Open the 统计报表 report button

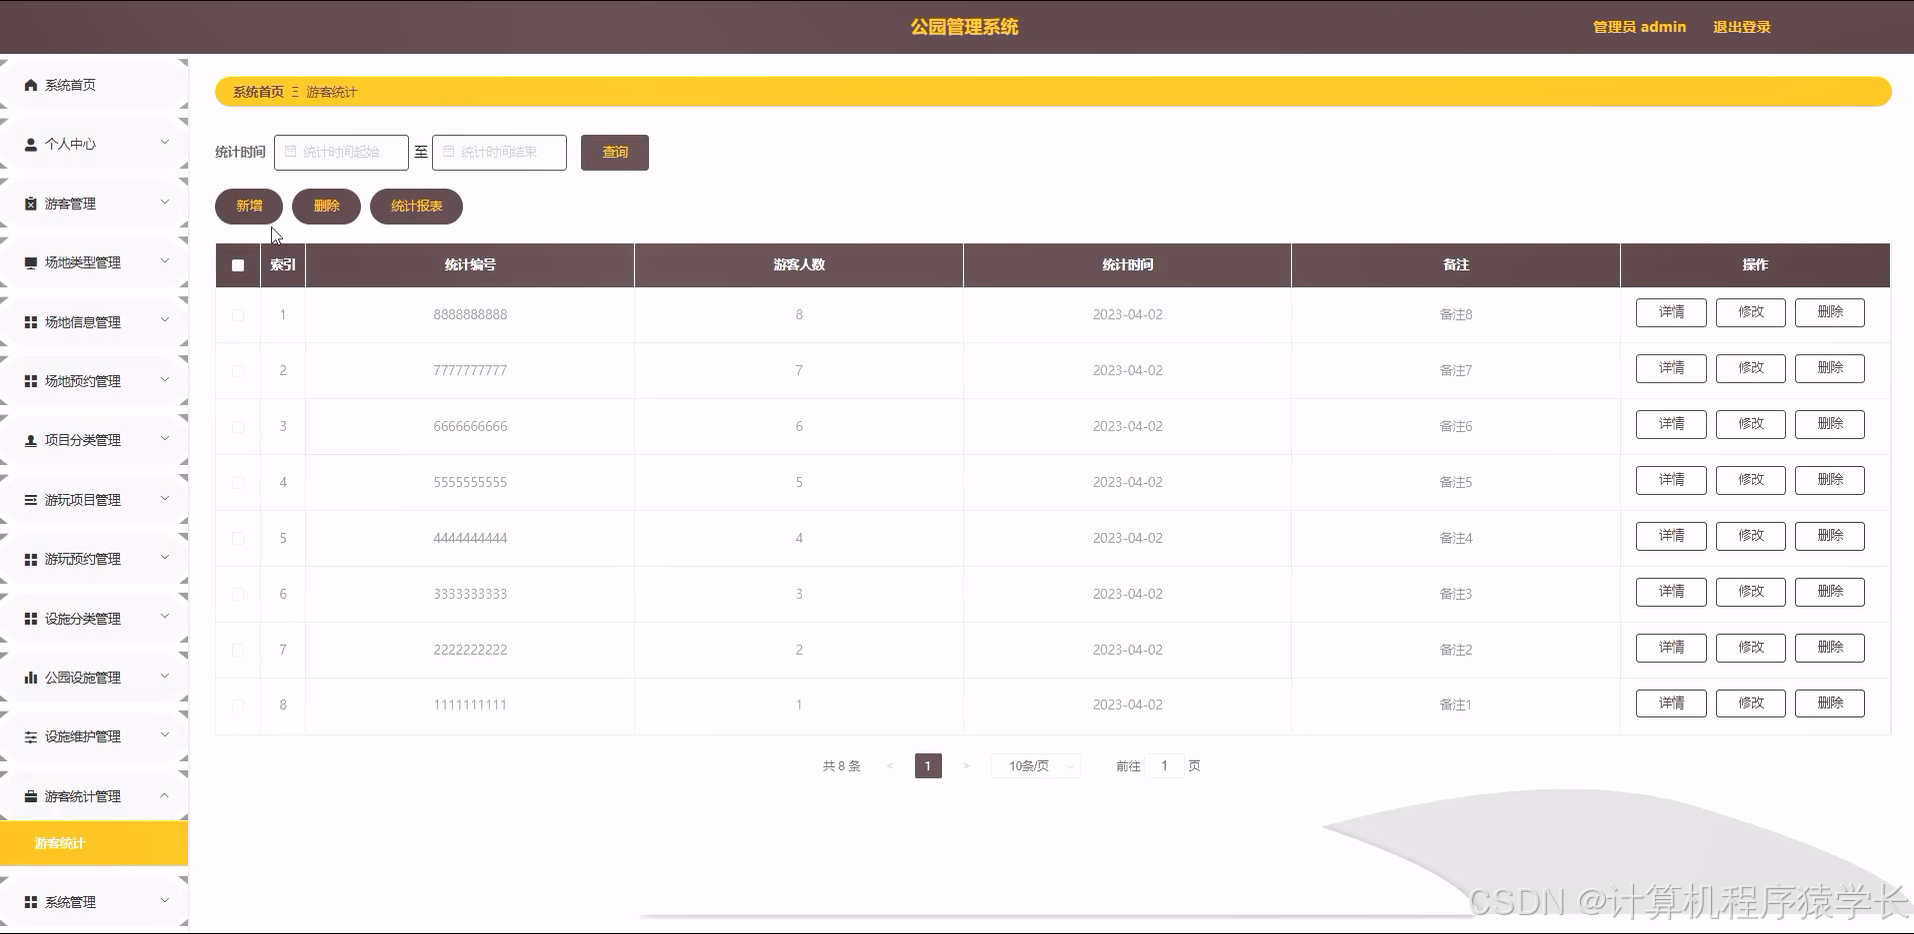pos(416,206)
